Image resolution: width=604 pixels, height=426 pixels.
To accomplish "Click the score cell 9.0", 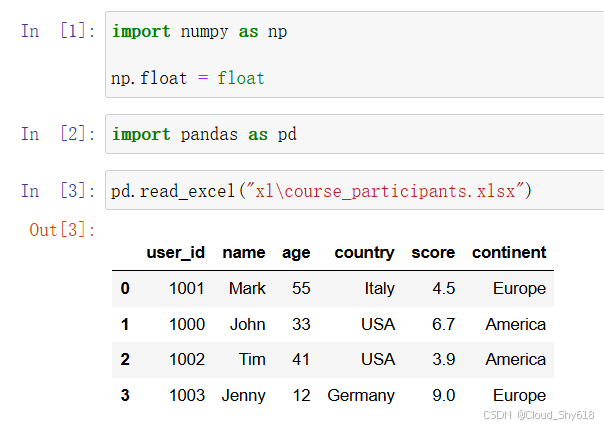I will tap(444, 396).
